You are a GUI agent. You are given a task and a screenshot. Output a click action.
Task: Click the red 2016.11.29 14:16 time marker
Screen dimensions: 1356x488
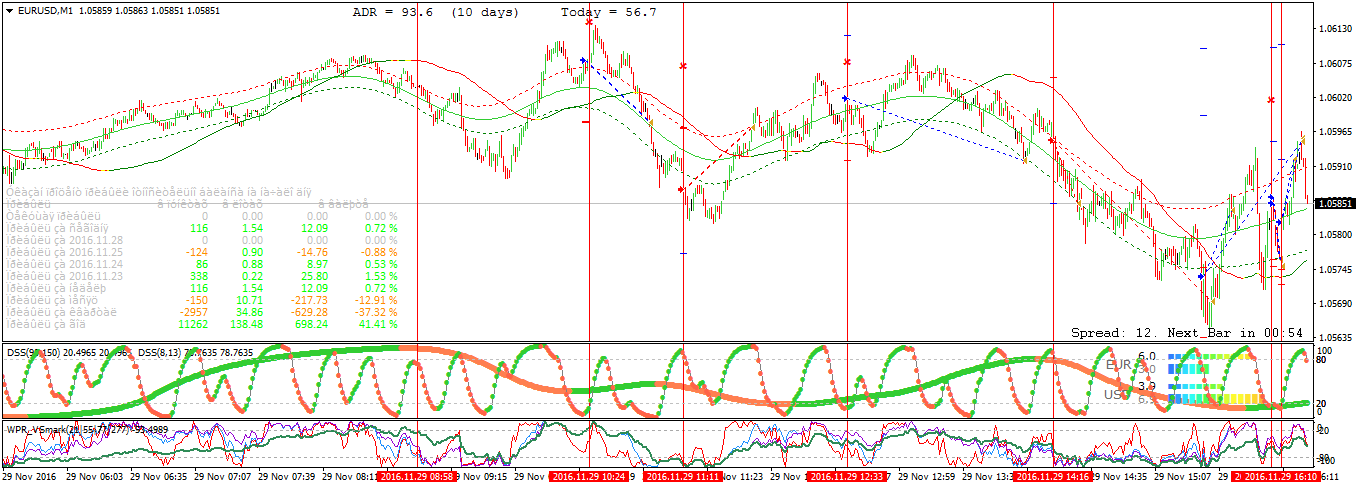pos(1053,478)
